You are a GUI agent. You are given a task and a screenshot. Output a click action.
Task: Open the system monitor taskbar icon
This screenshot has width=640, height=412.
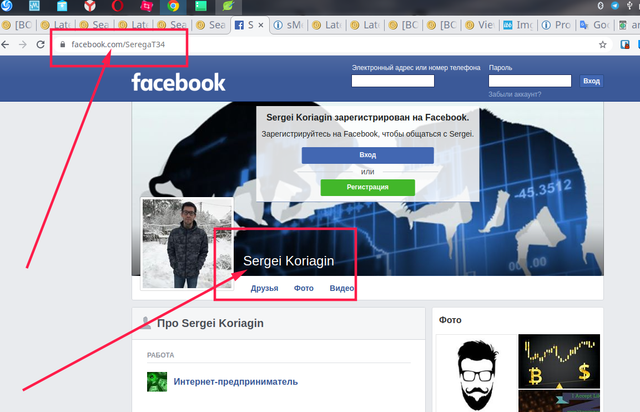point(34,5)
